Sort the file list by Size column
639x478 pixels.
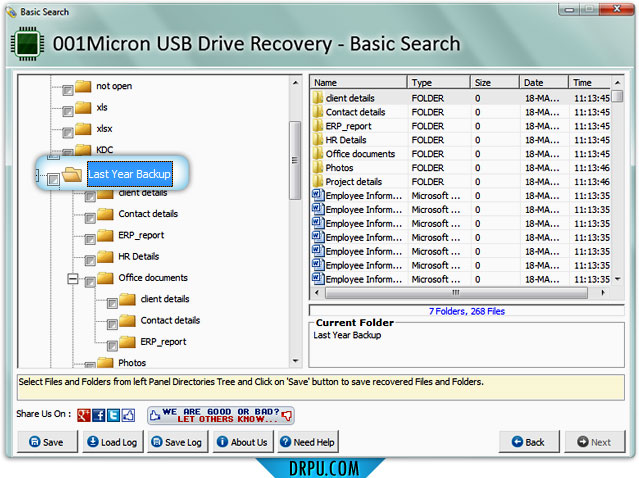click(x=495, y=83)
